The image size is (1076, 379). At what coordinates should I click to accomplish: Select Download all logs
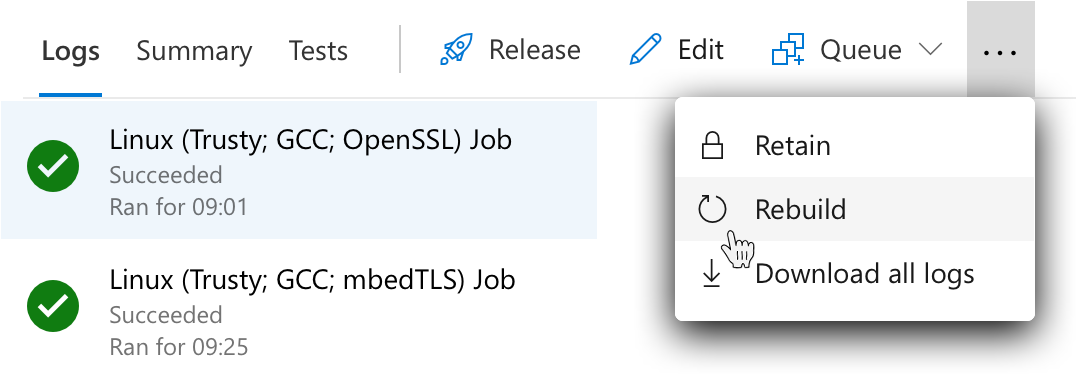click(x=855, y=273)
